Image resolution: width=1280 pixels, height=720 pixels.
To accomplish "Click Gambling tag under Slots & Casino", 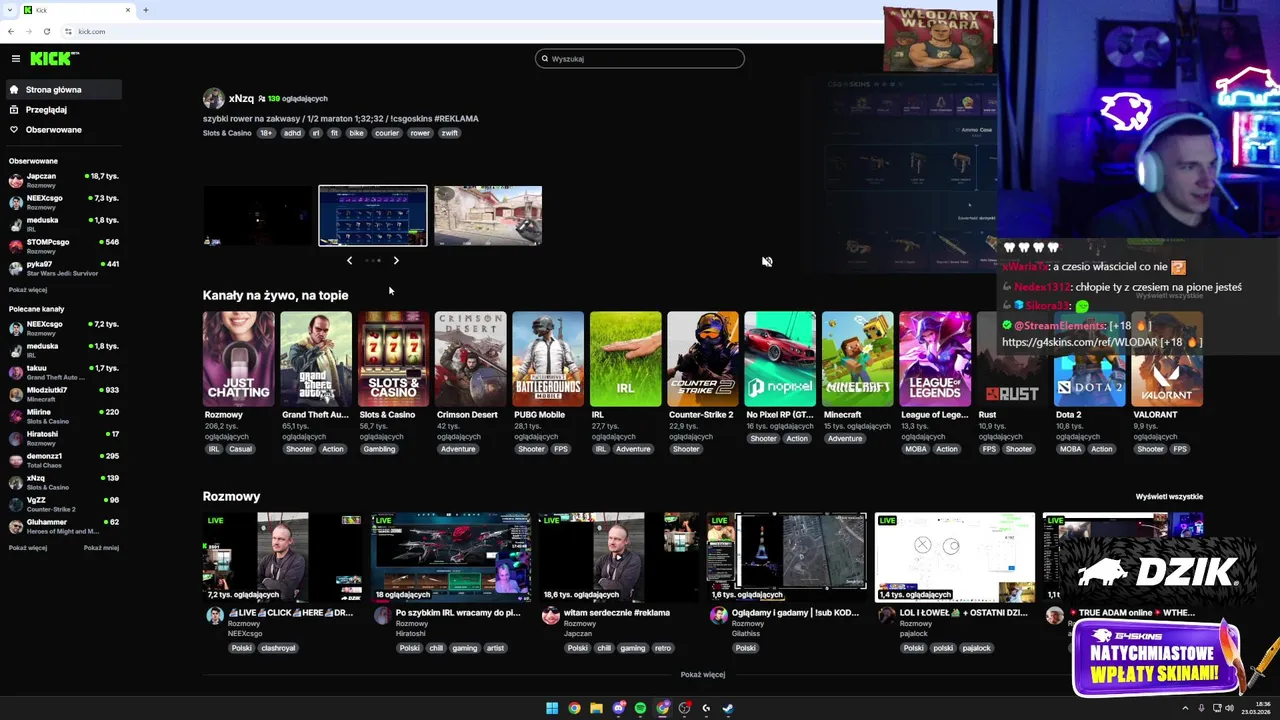I will 379,449.
